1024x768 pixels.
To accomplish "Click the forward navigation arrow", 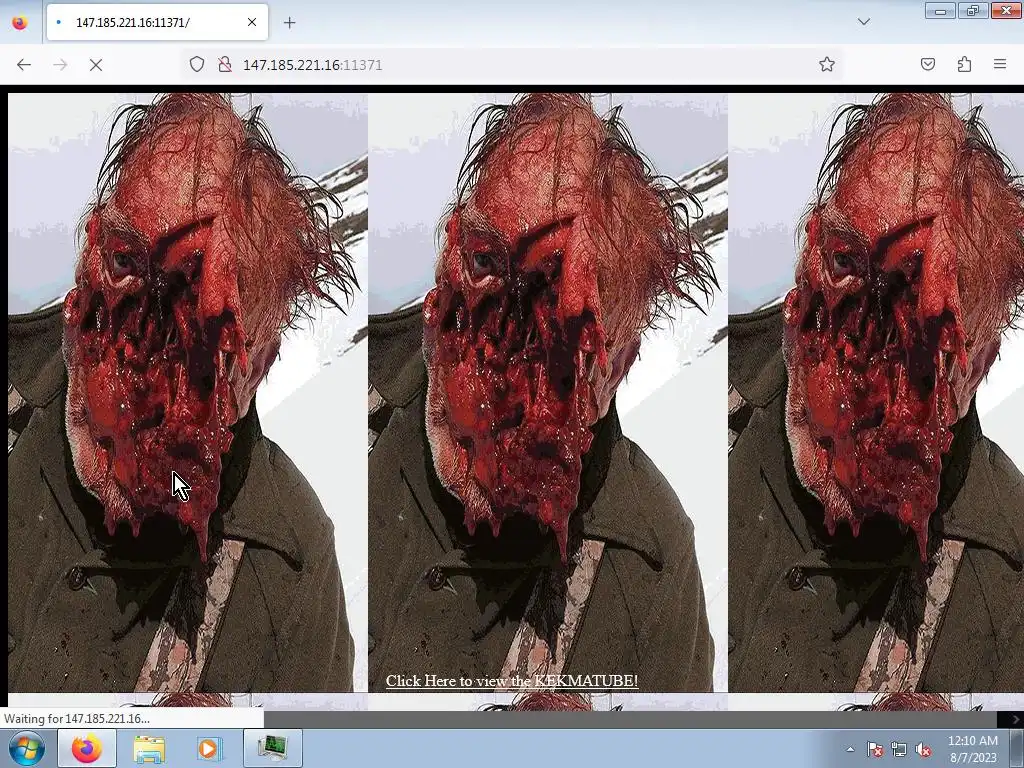I will coord(60,65).
